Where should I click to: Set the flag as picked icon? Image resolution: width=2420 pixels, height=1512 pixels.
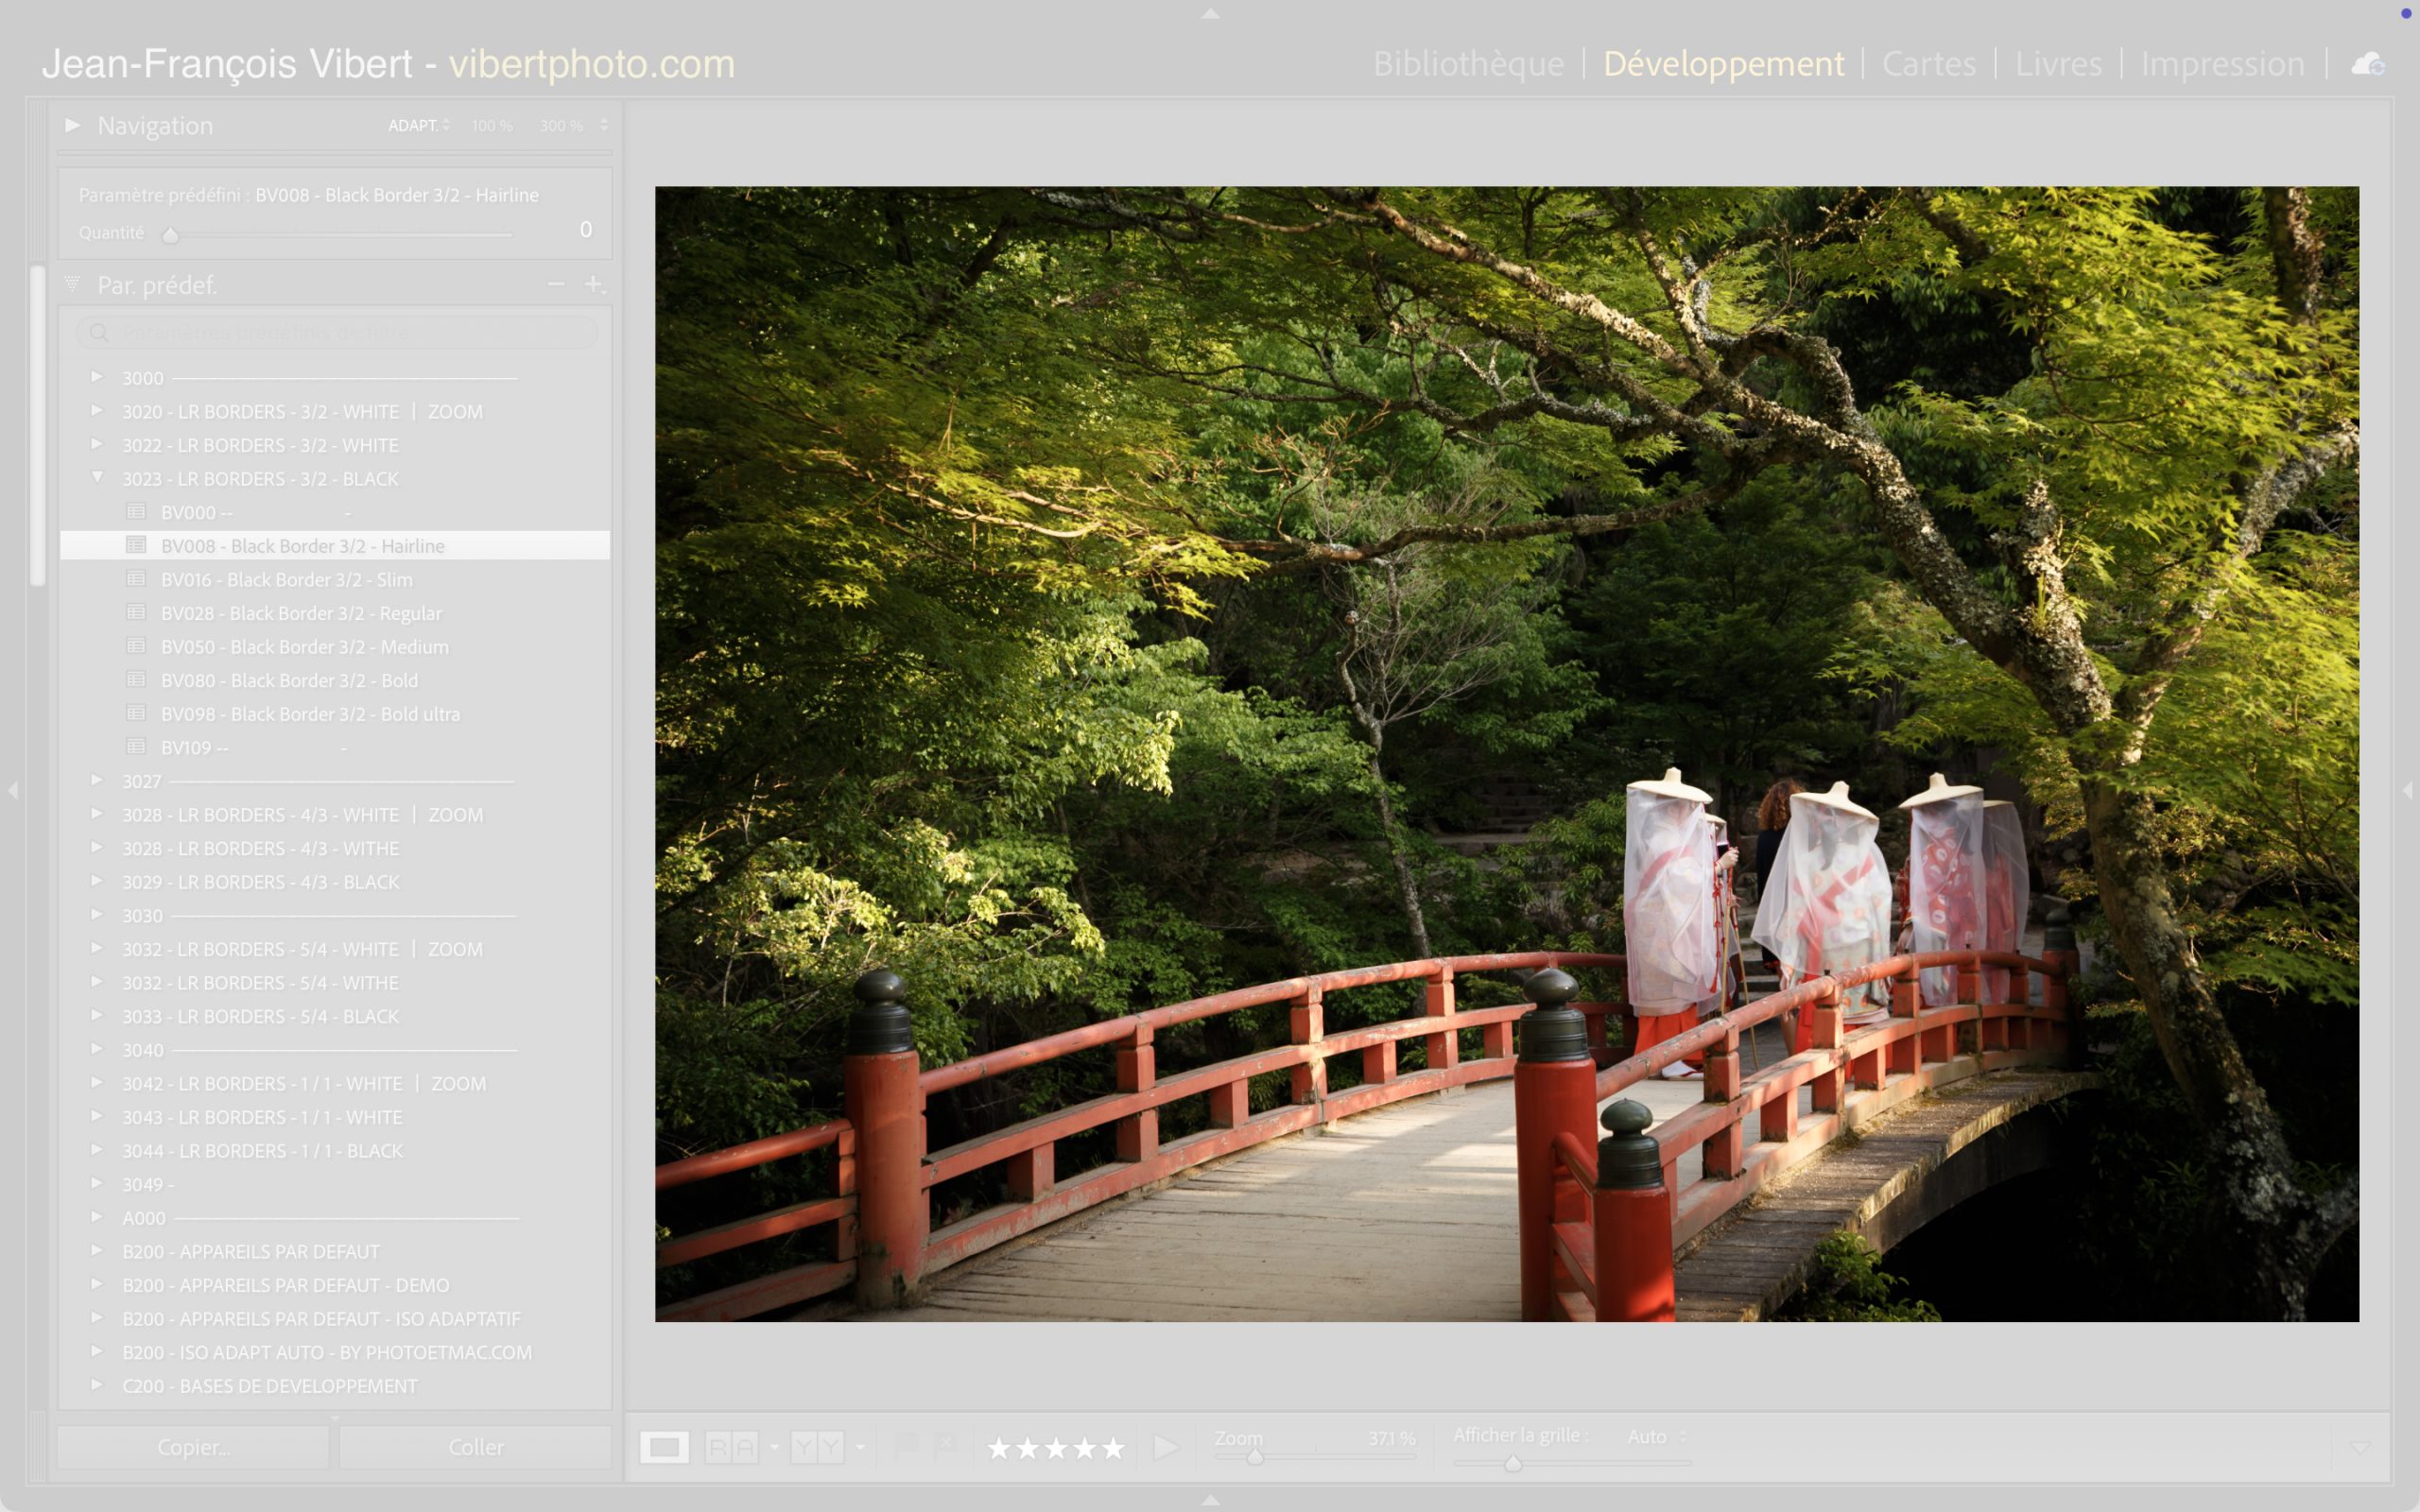click(x=906, y=1446)
